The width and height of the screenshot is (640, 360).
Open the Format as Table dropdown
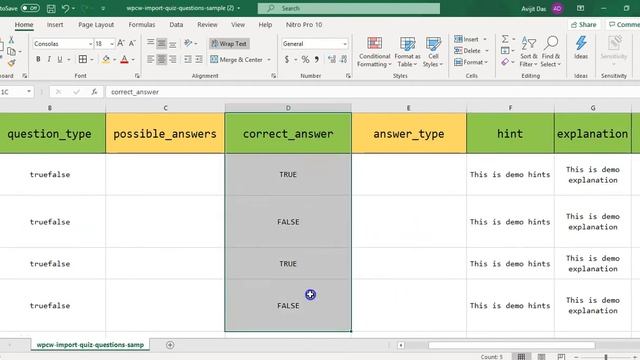pyautogui.click(x=407, y=52)
